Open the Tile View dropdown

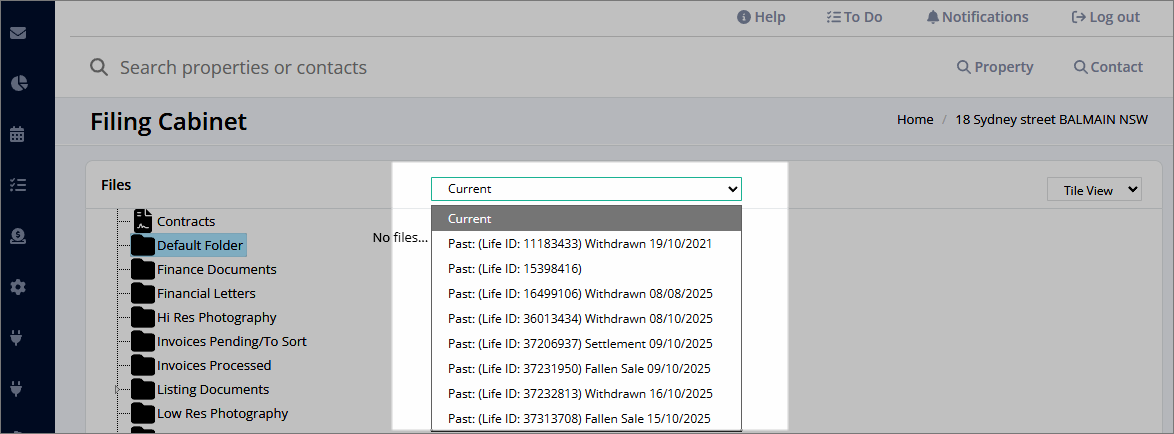1094,190
